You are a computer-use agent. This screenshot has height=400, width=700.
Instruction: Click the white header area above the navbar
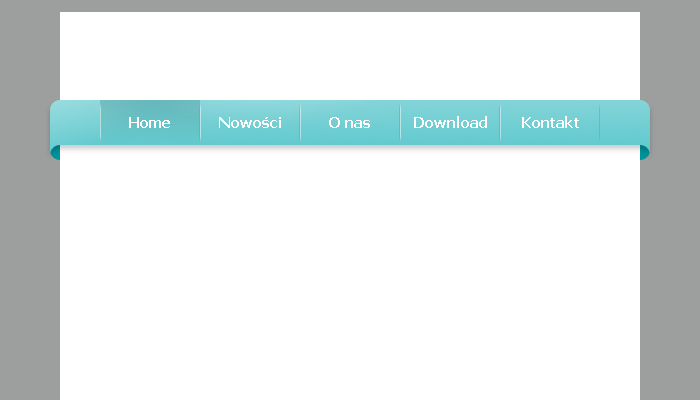[x=350, y=55]
